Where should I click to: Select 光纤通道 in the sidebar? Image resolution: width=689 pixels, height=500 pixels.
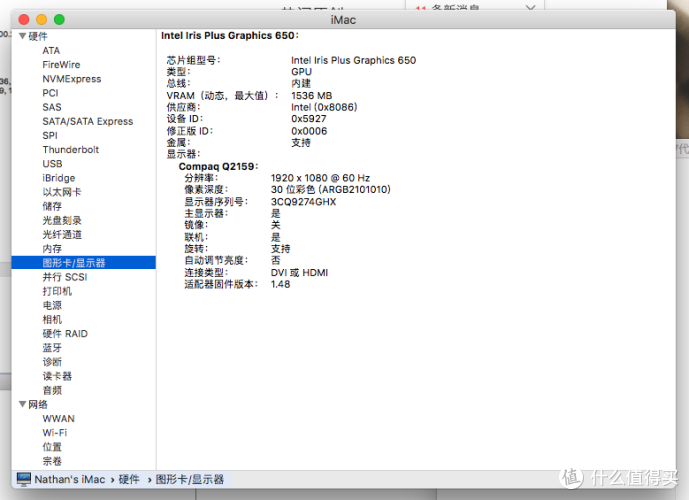tap(62, 235)
